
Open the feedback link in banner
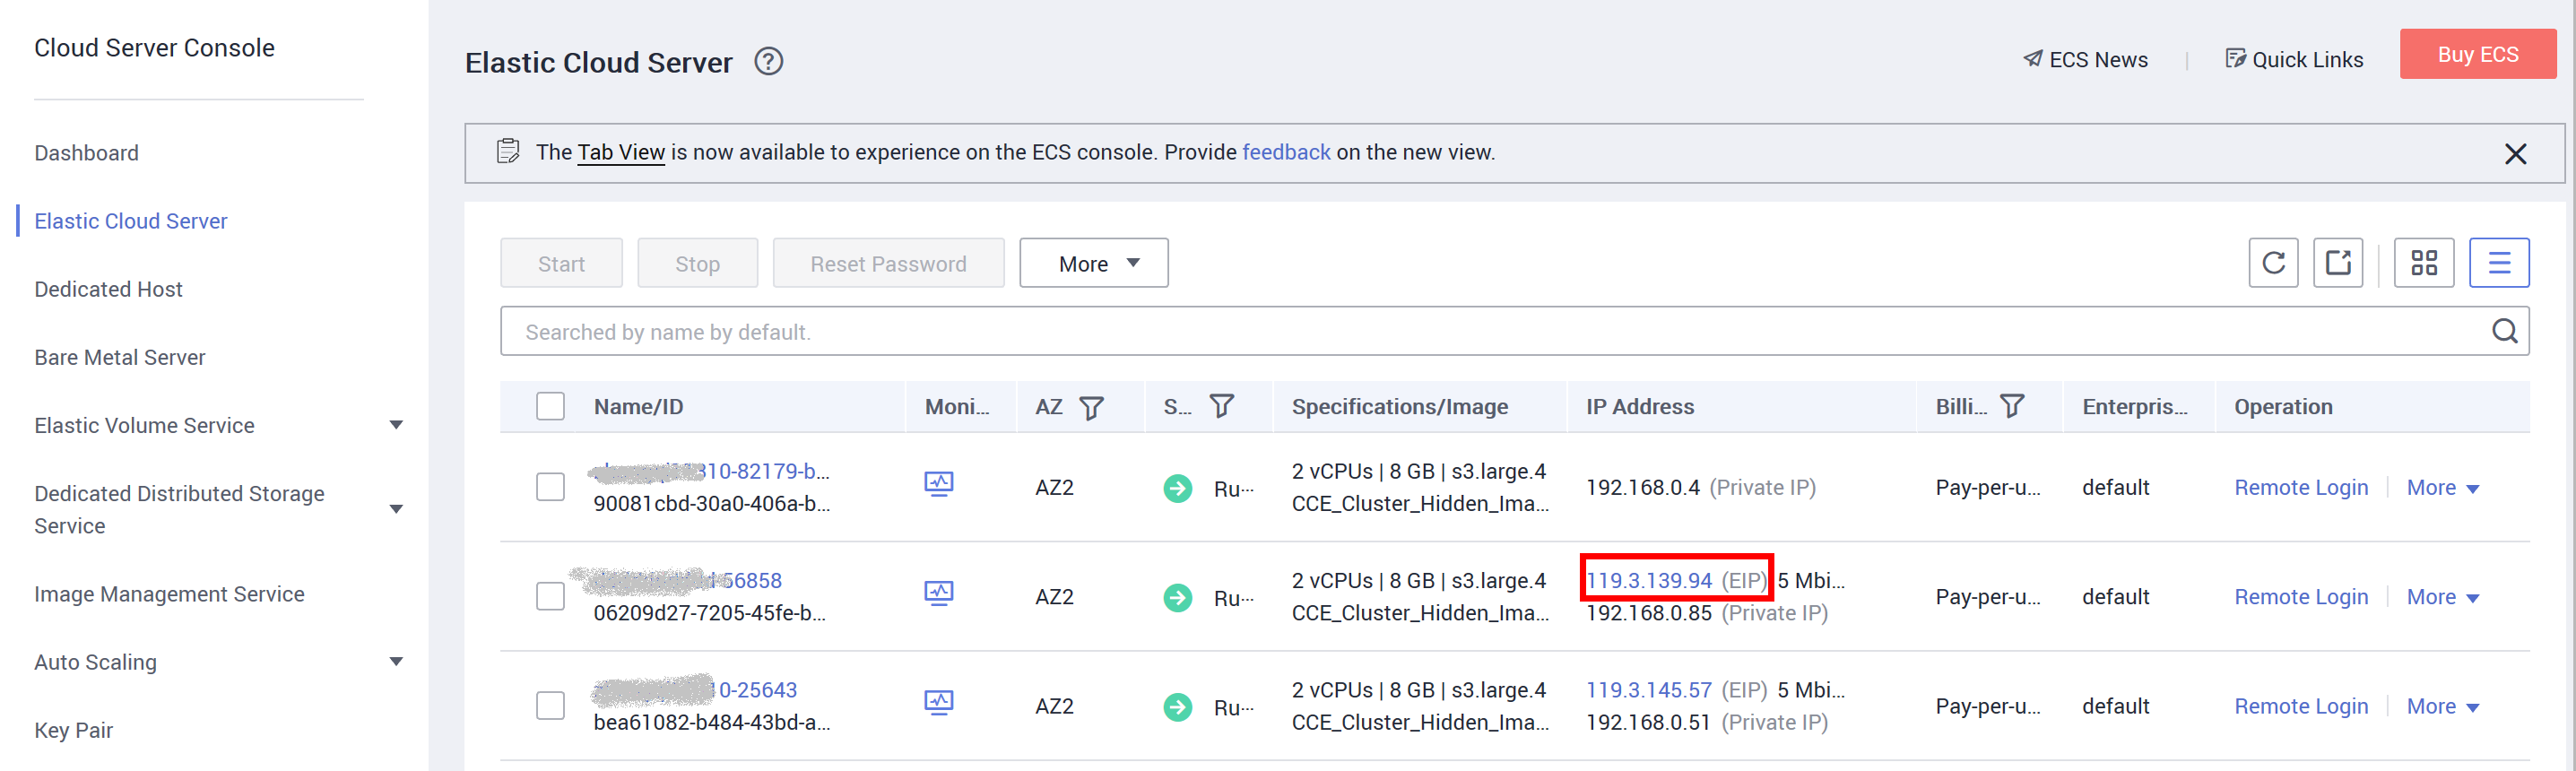click(x=1286, y=152)
